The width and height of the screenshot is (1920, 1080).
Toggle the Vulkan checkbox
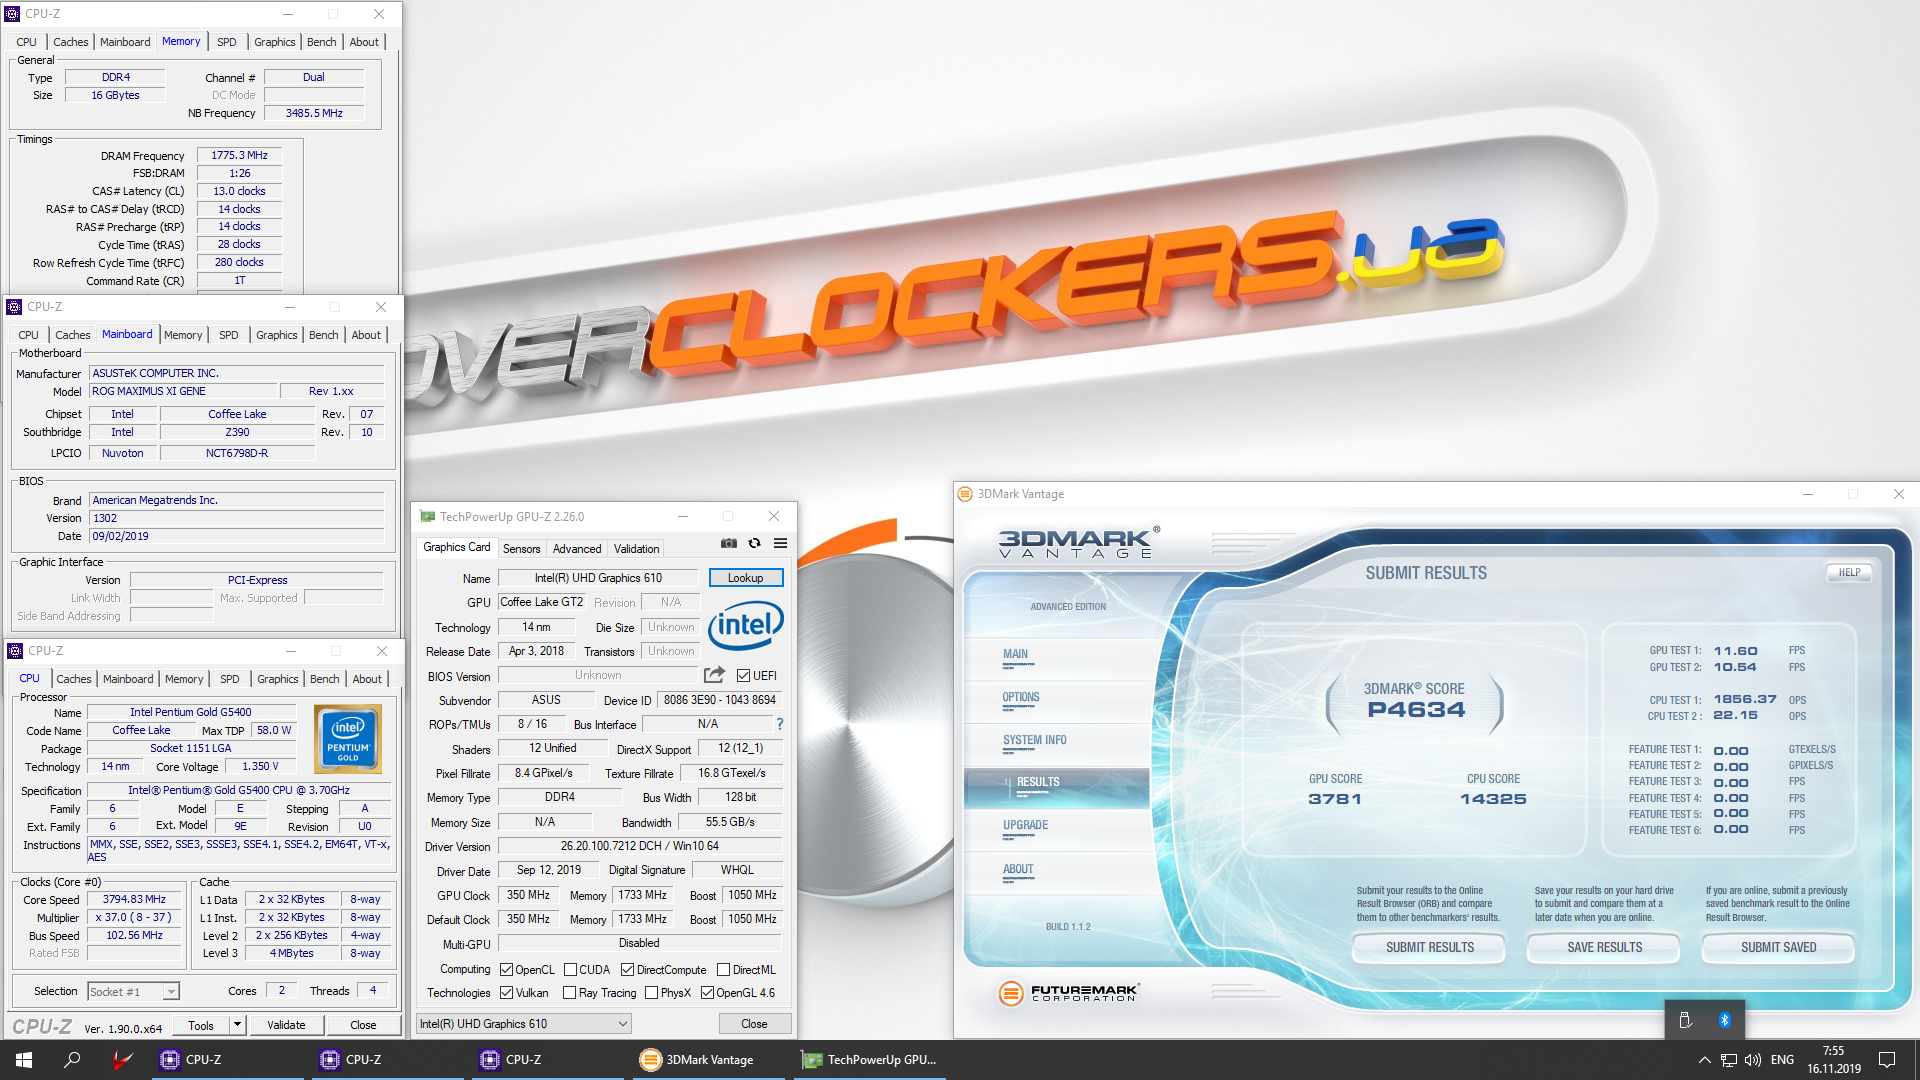506,993
